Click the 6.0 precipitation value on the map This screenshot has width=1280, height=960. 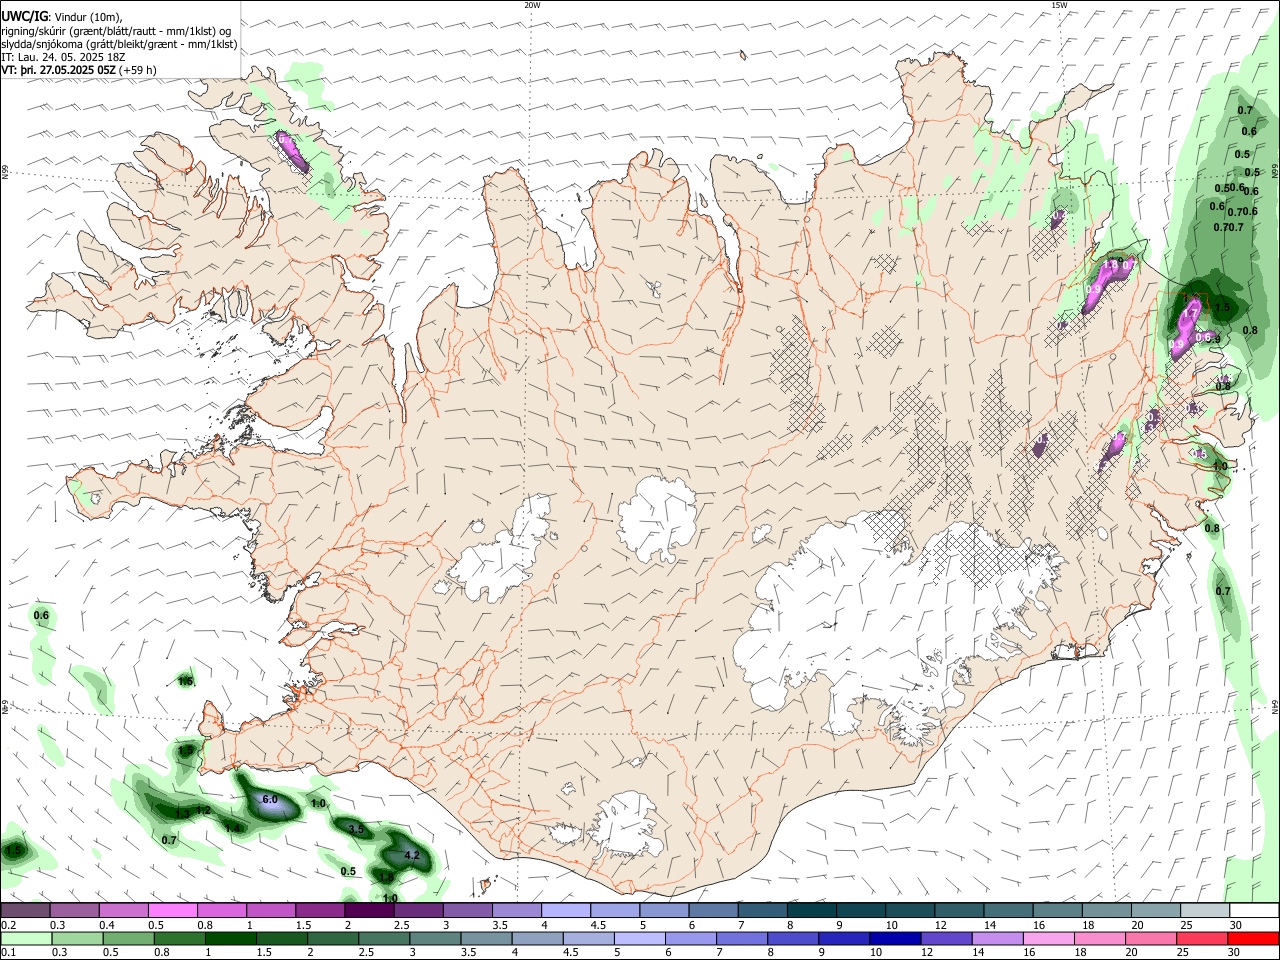pos(269,800)
